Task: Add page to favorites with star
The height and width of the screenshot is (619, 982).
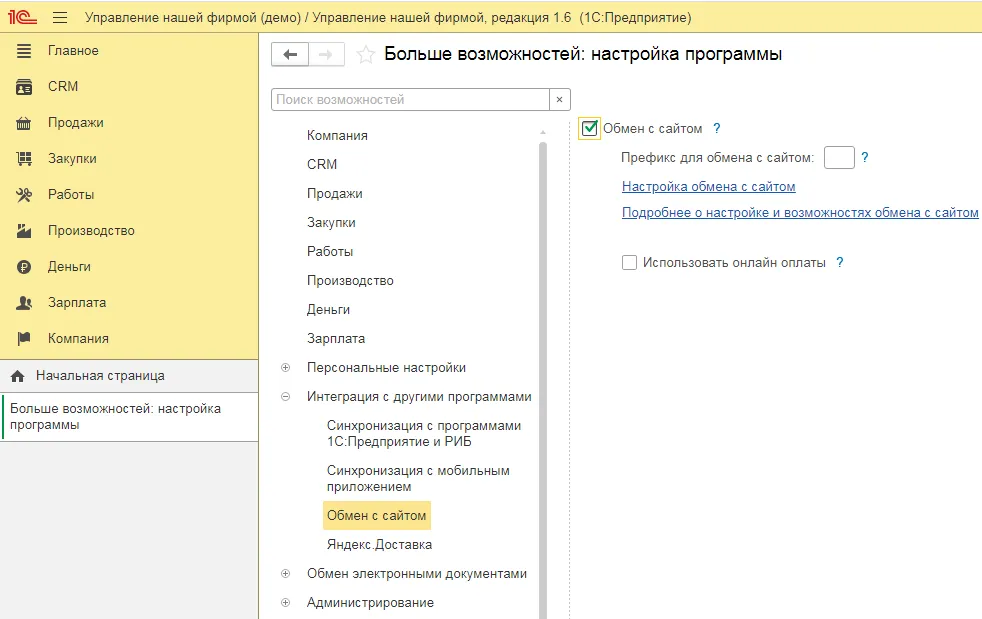Action: tap(366, 55)
